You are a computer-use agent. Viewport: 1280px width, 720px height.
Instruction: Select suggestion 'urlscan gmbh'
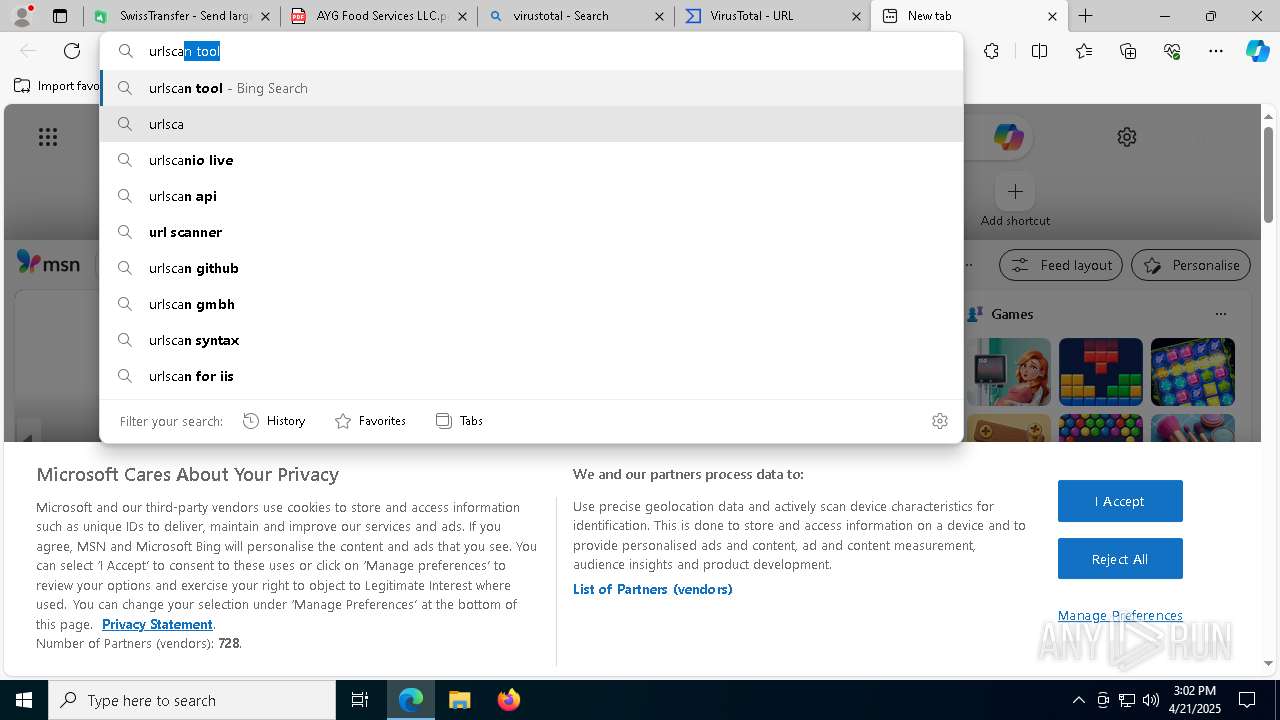tap(531, 304)
